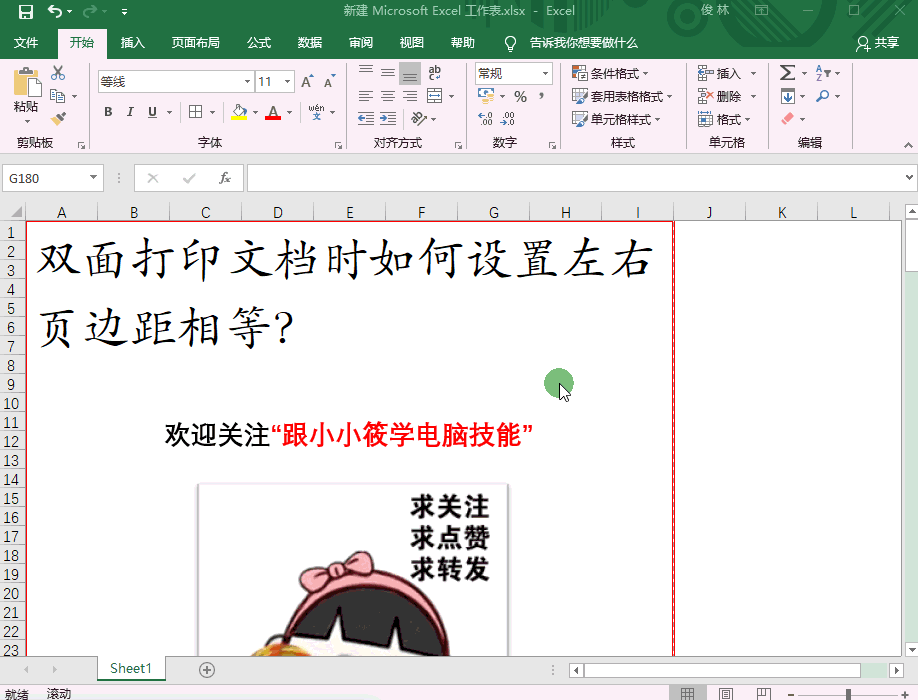Expand the number format 常规 dropdown

(546, 73)
